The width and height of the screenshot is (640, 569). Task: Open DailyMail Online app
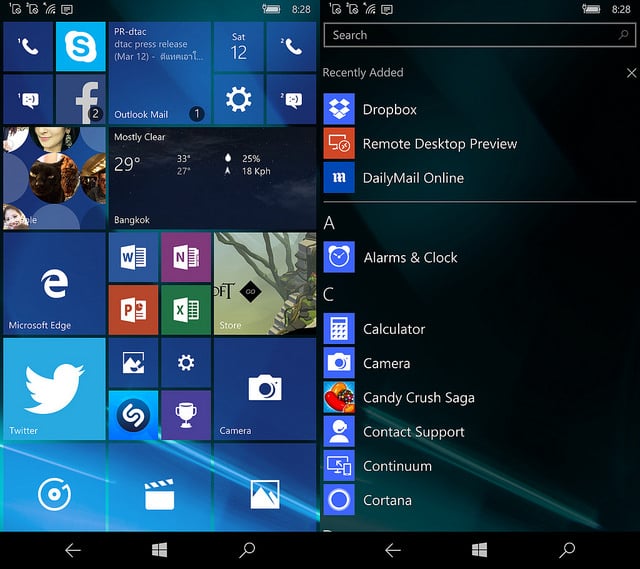pyautogui.click(x=480, y=178)
